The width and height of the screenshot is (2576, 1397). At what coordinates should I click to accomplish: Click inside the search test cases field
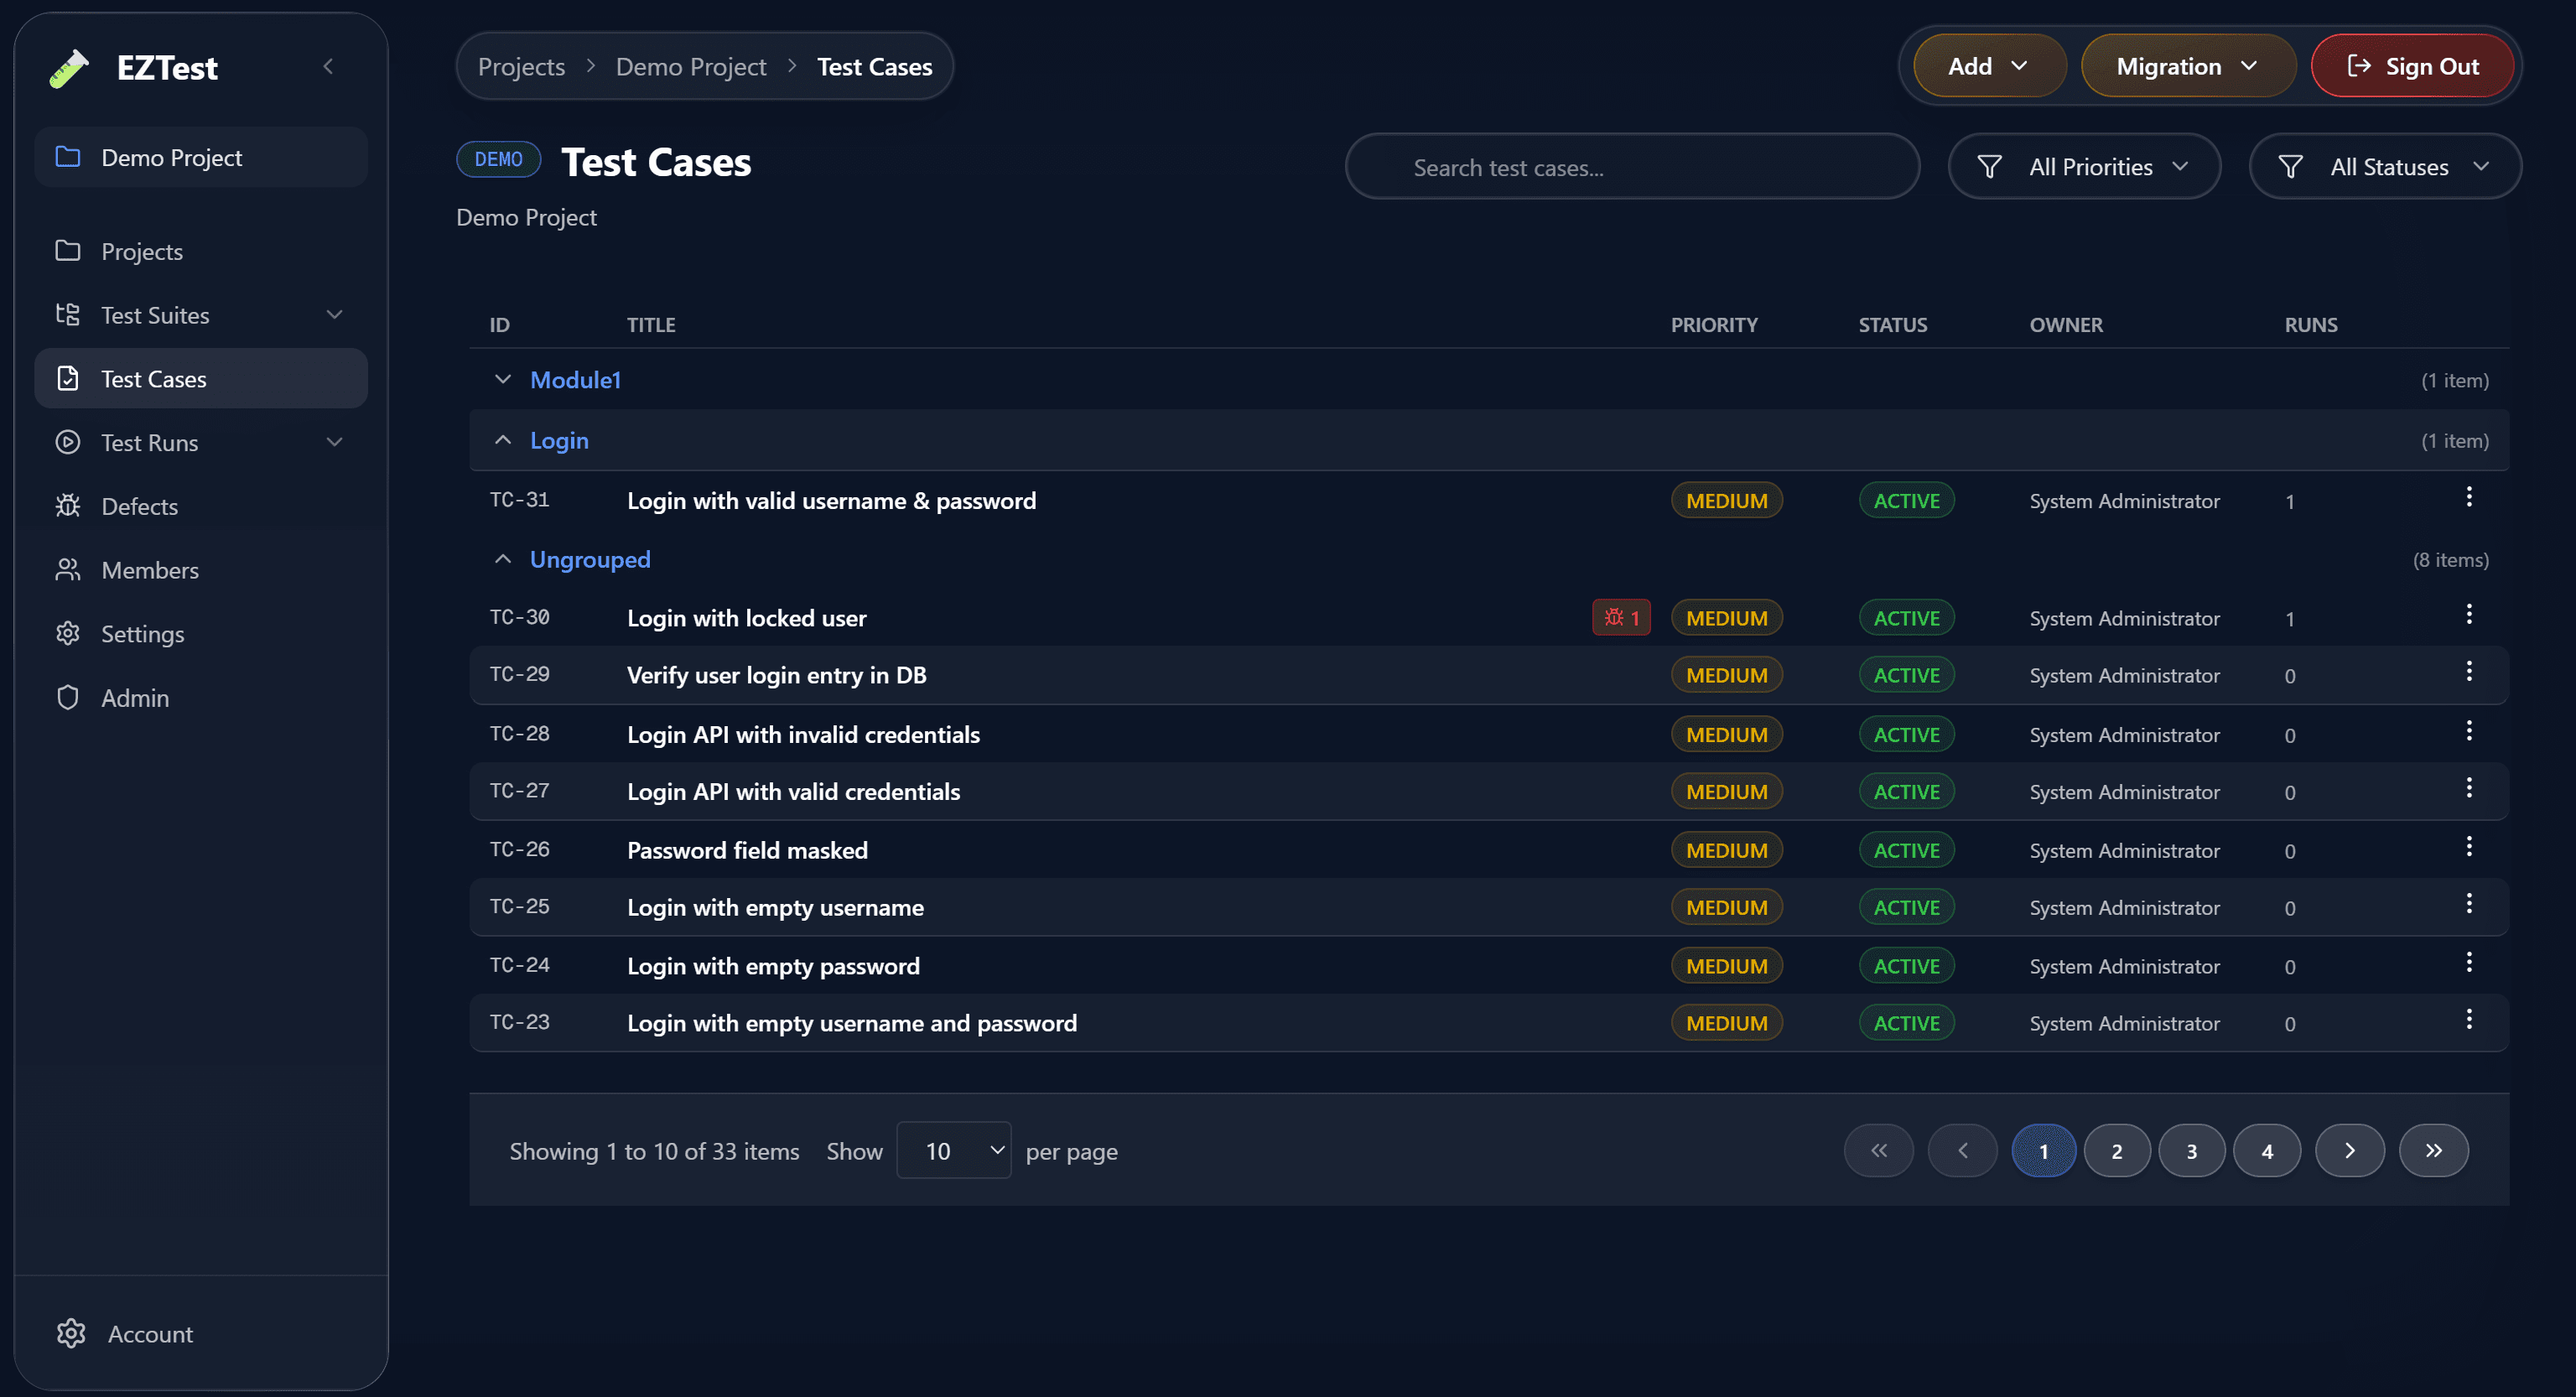tap(1630, 166)
